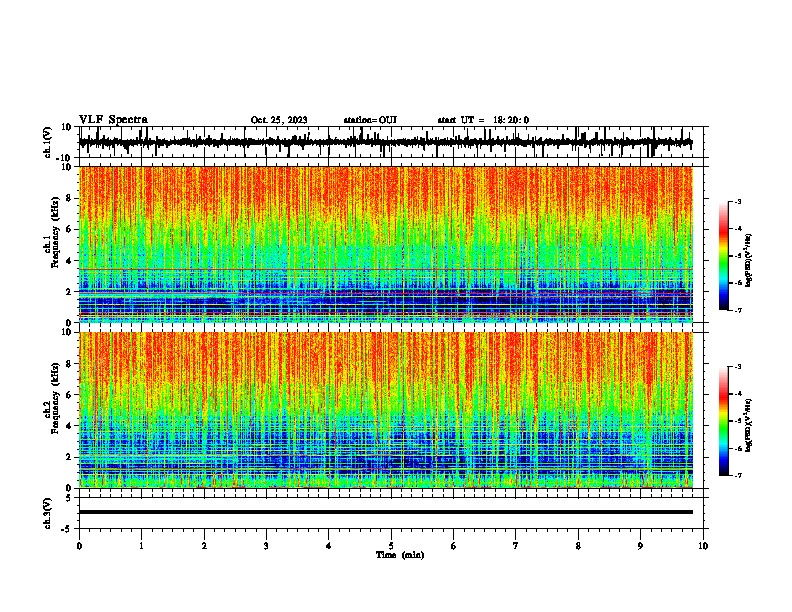The height and width of the screenshot is (612, 792).
Task: Click the ch.1 voltage waveform trace
Action: 385,142
